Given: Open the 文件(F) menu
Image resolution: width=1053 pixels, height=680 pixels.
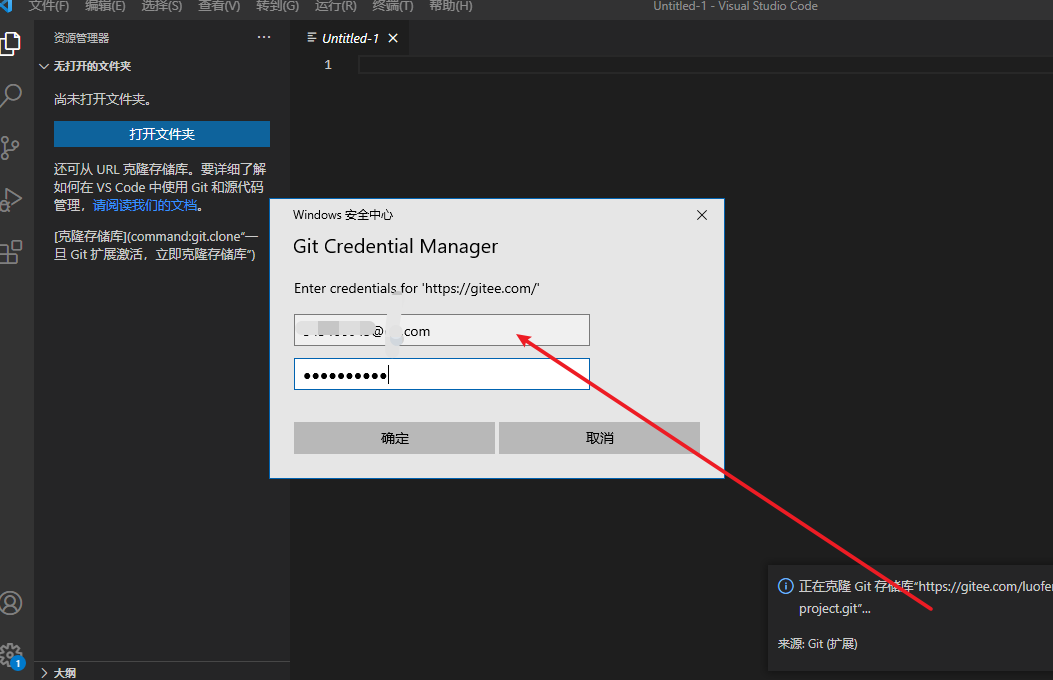Looking at the screenshot, I should click(x=48, y=6).
